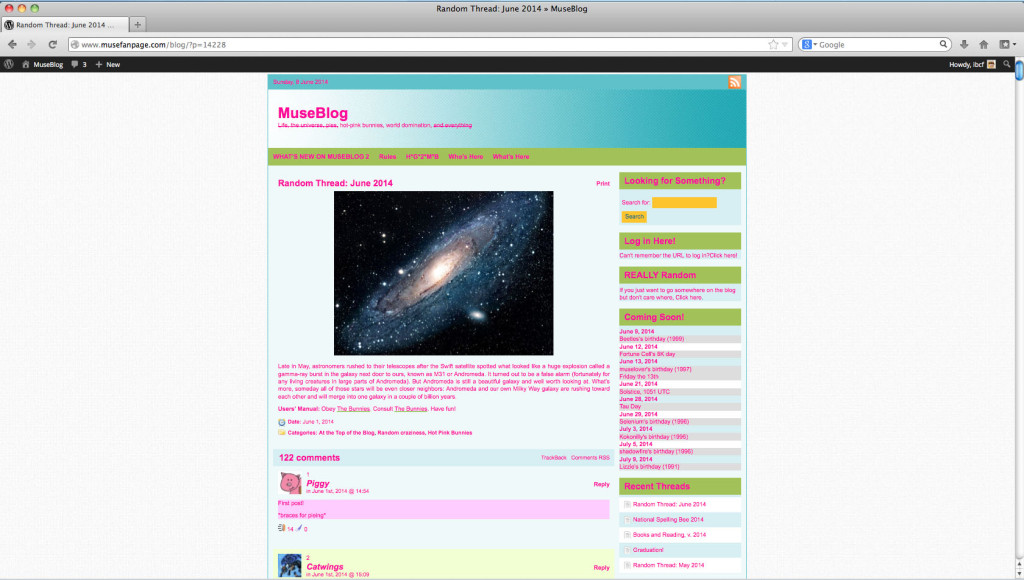The image size is (1024, 580).
Task: Select 'Rules' in the blog navigation bar
Action: [x=387, y=157]
